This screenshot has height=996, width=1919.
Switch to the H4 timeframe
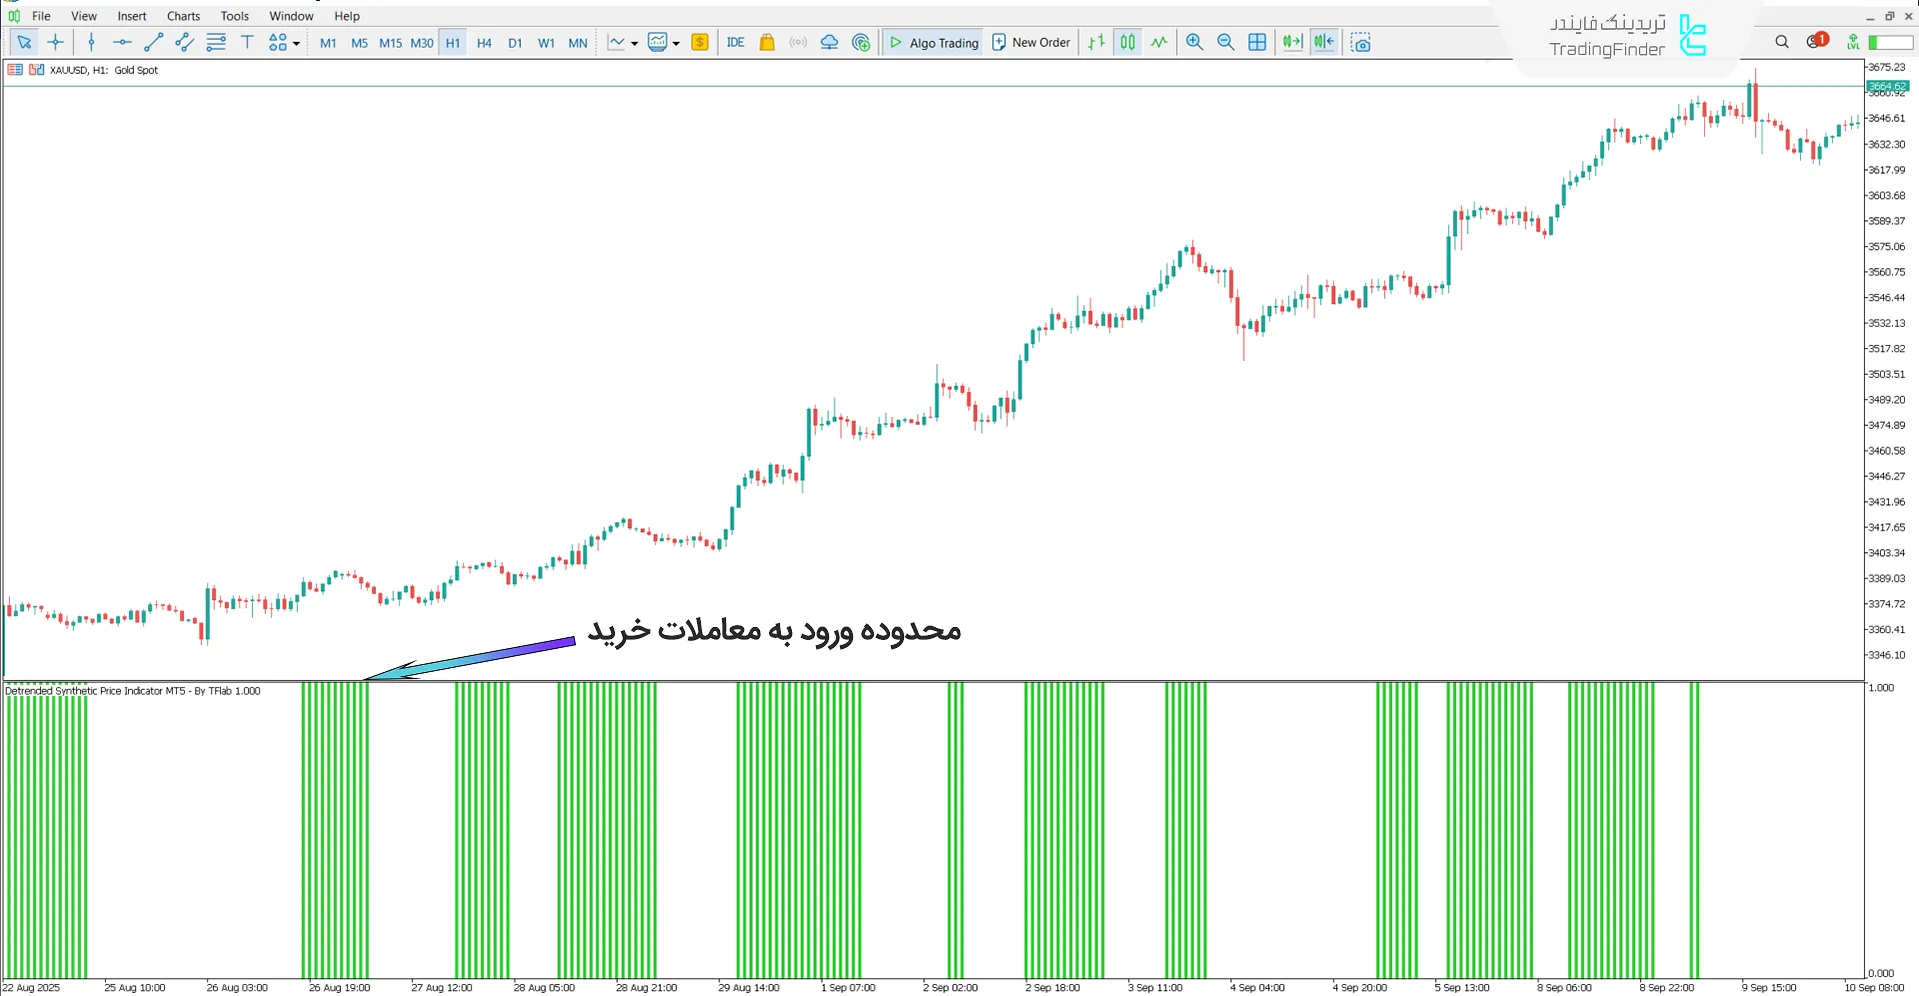pyautogui.click(x=484, y=42)
